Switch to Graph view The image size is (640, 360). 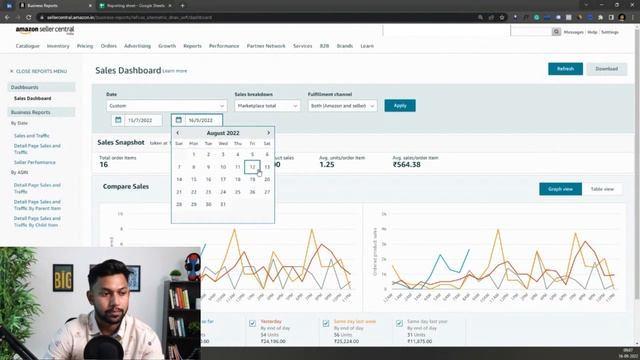pyautogui.click(x=560, y=189)
